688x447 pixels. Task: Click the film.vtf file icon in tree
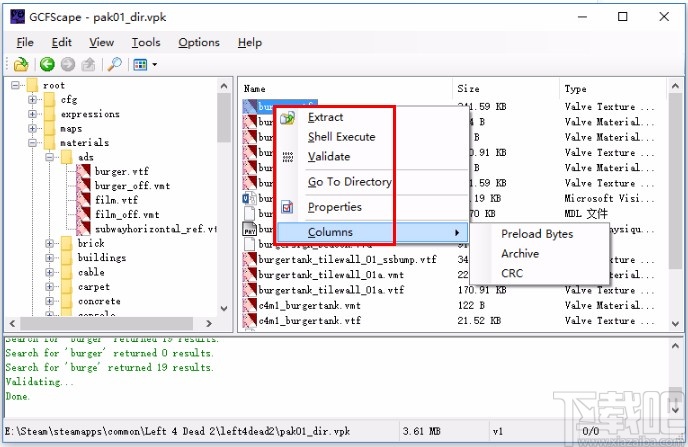83,200
